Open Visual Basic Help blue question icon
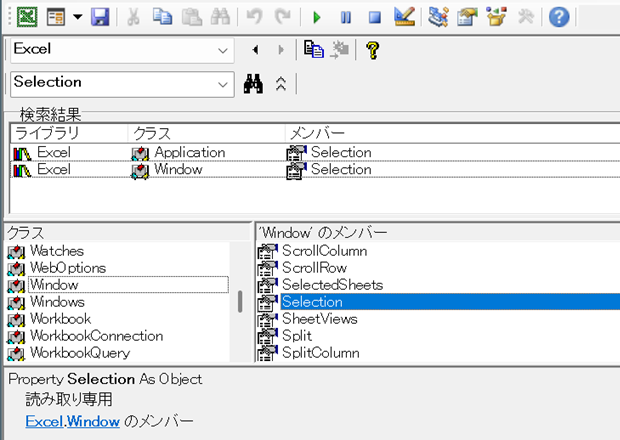Screen dimensions: 620x440 [559, 17]
